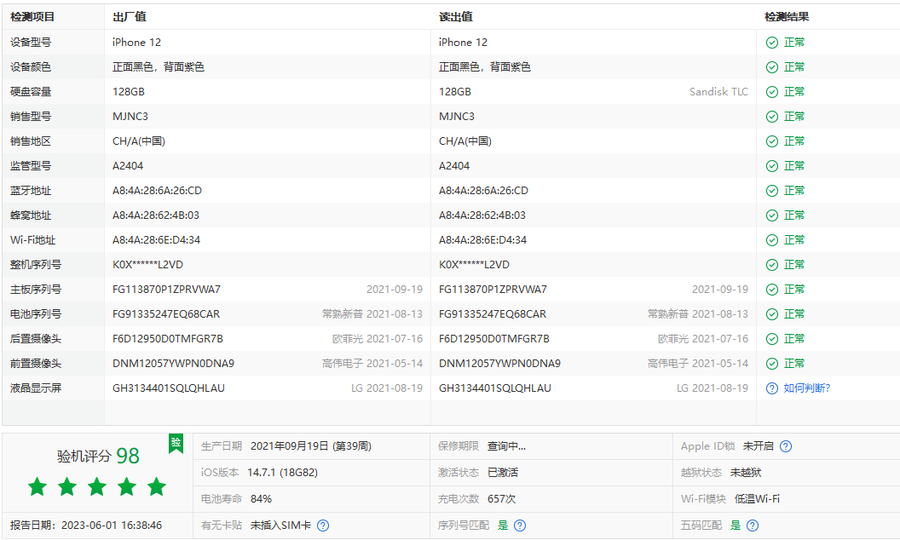Click the Sandisk TLC label

pyautogui.click(x=719, y=92)
